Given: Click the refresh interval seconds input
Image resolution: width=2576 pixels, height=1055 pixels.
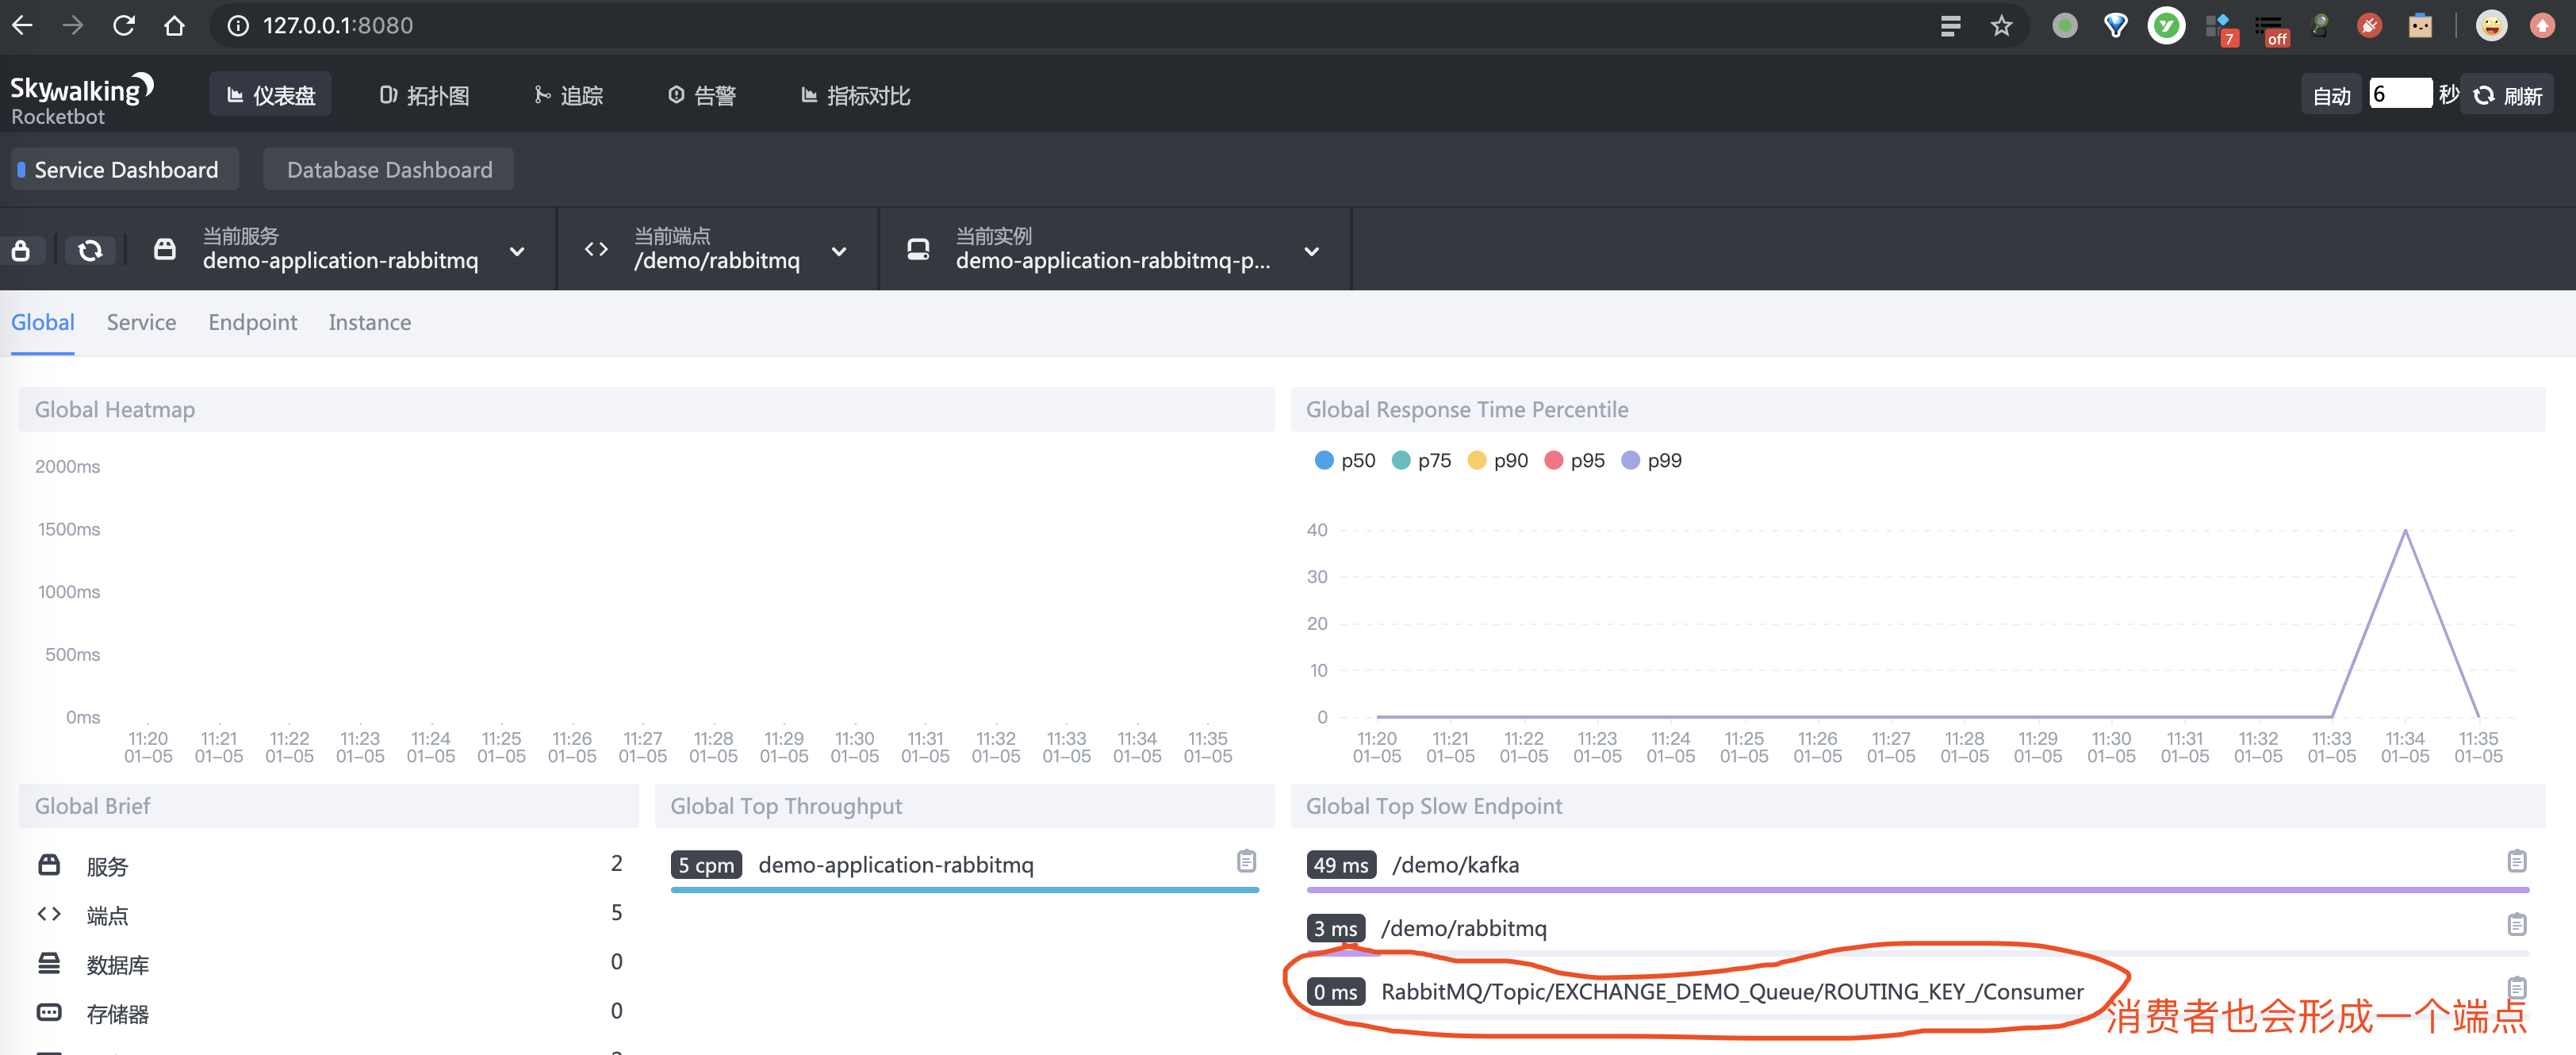Looking at the screenshot, I should (2399, 94).
